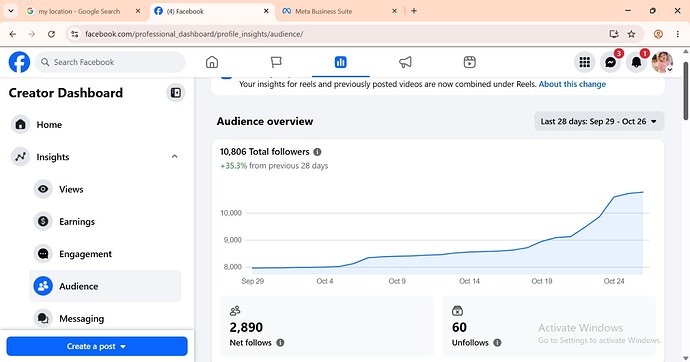Open the Ad Center megaphone icon
This screenshot has width=690, height=362.
(x=405, y=62)
